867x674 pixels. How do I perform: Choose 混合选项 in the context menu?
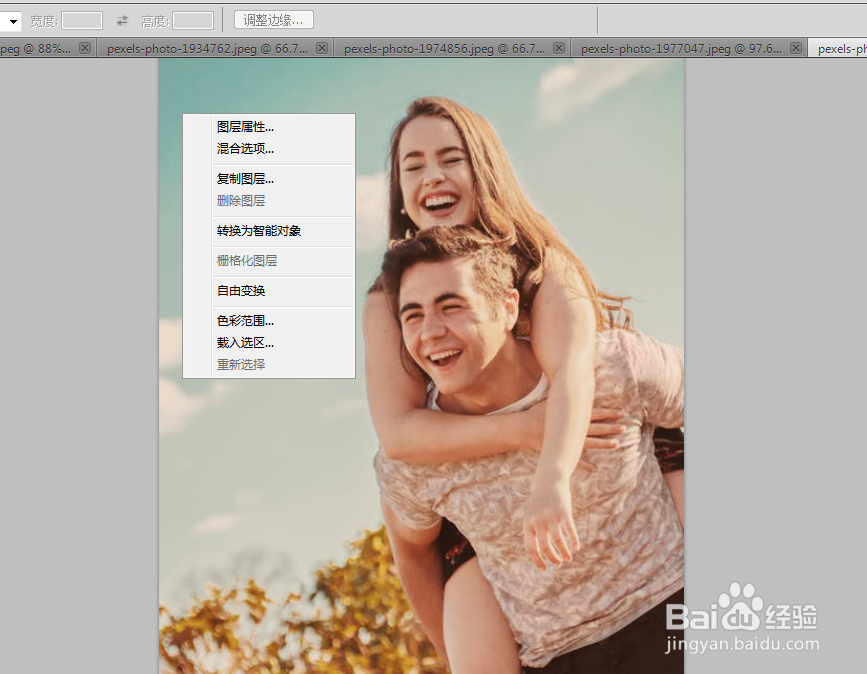(x=269, y=149)
